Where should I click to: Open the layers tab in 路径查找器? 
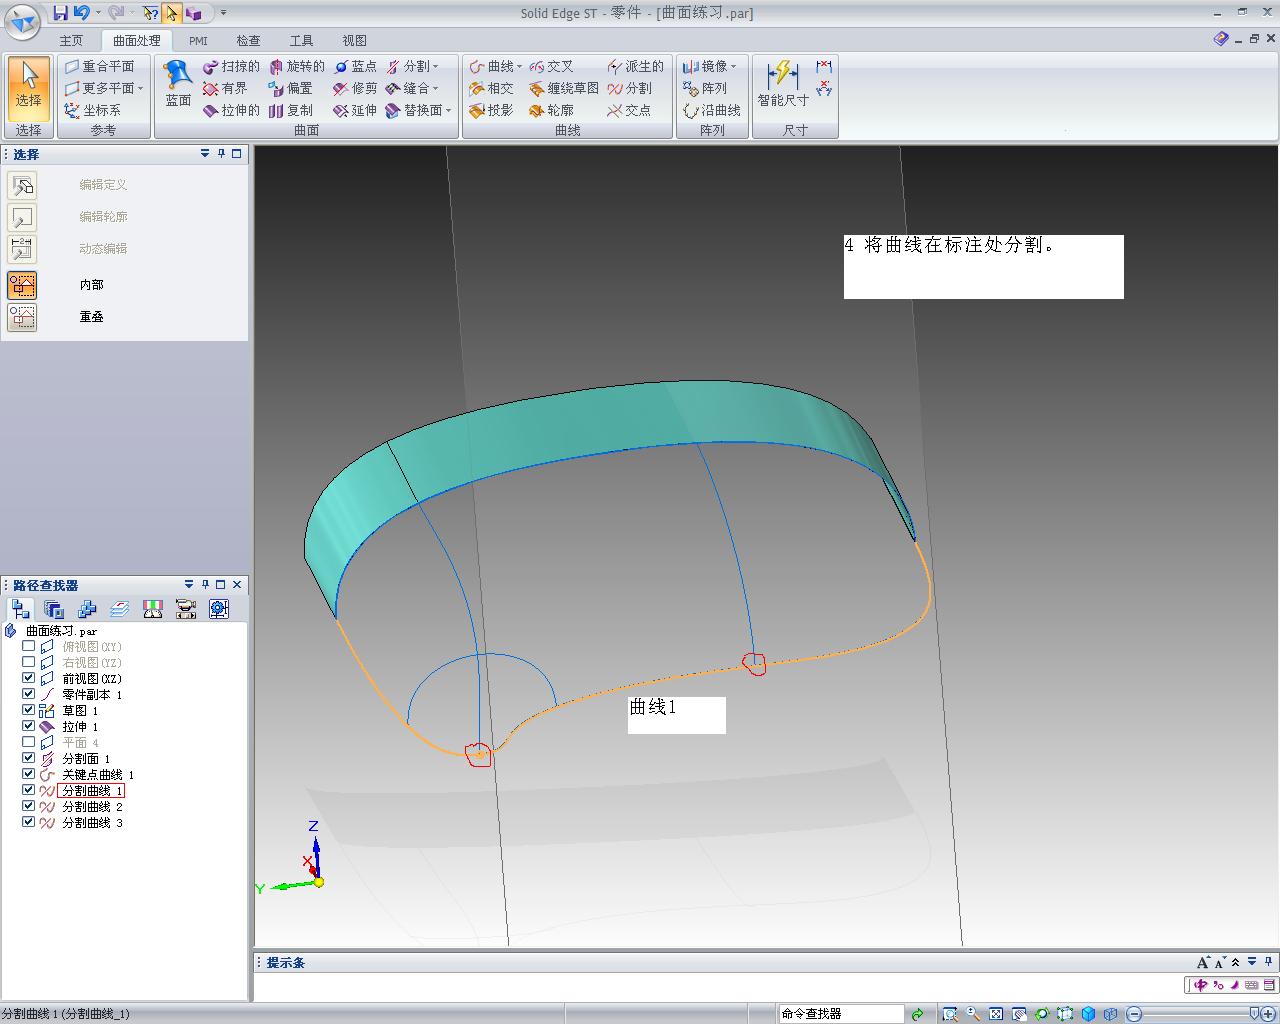120,609
